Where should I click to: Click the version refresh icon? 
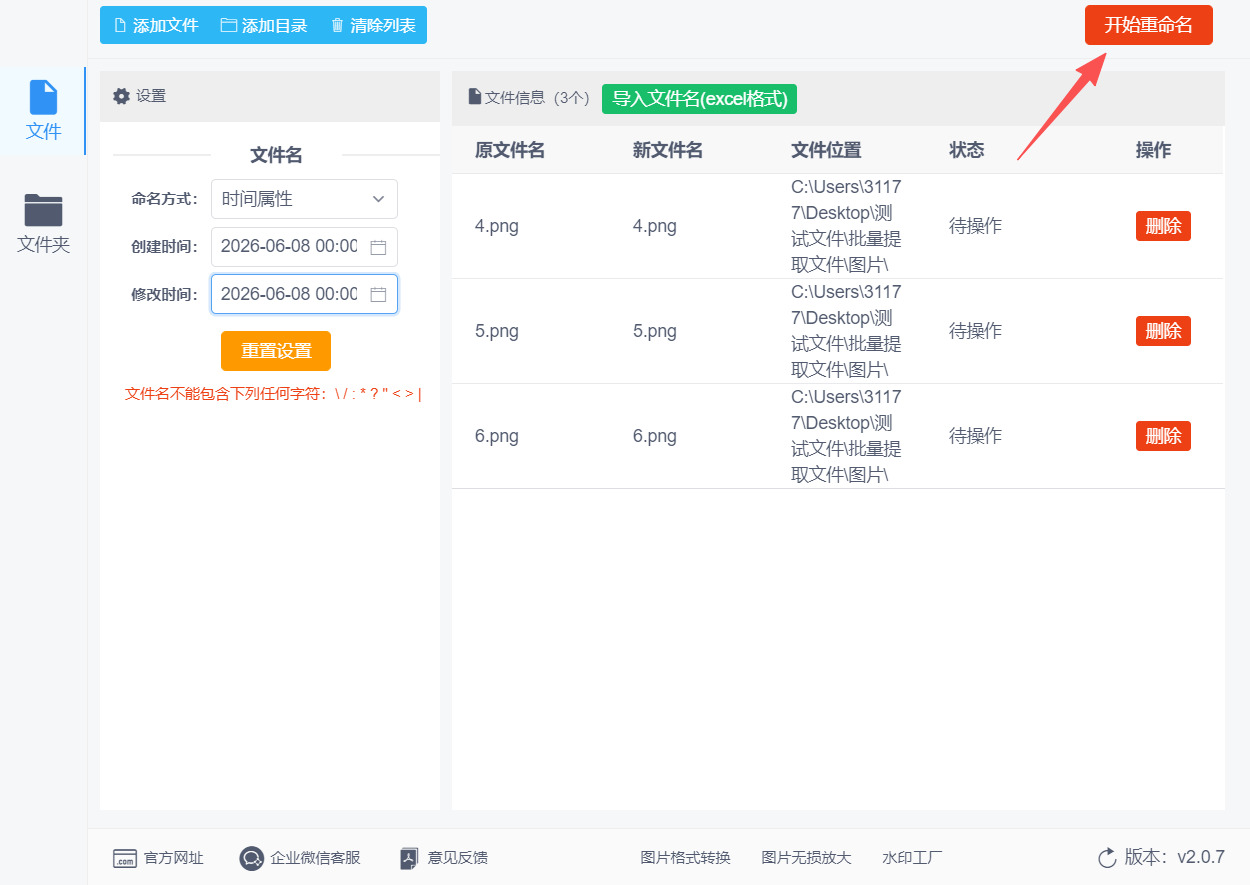[1107, 858]
